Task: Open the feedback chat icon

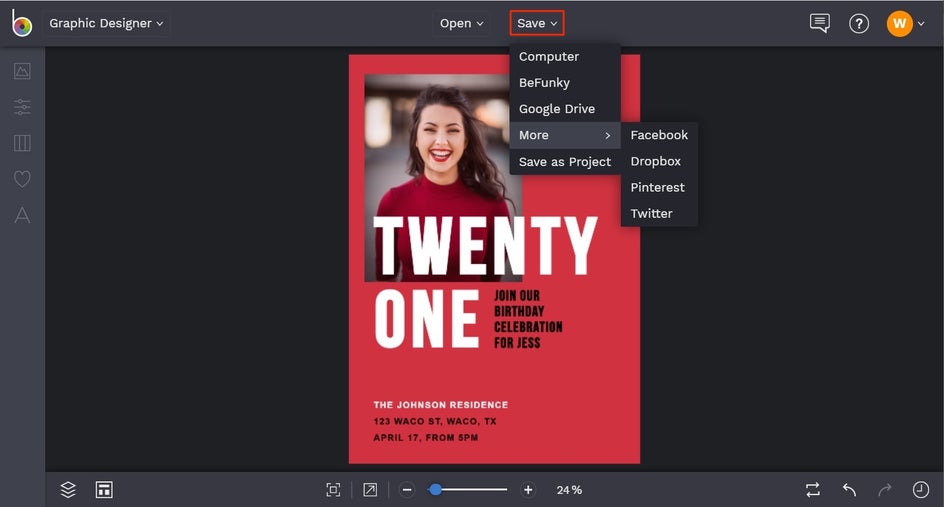Action: (820, 23)
